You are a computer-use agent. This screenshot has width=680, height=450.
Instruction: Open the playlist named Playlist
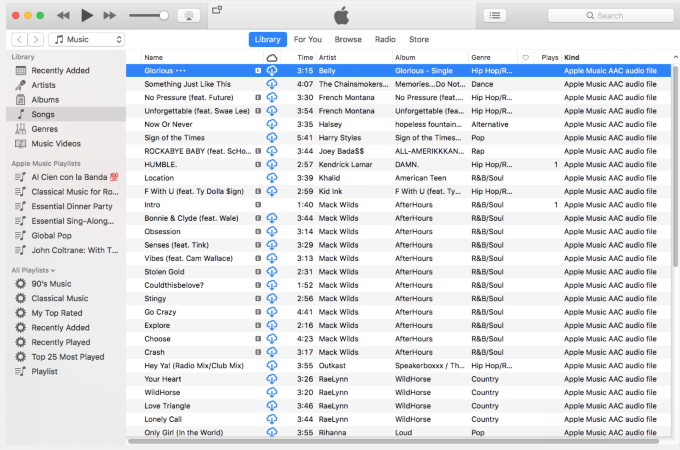[x=66, y=372]
